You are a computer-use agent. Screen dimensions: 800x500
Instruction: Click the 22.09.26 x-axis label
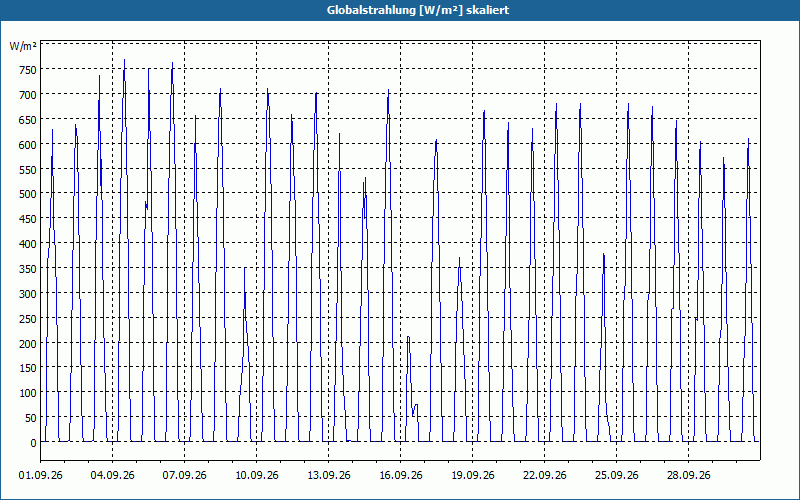pos(544,476)
